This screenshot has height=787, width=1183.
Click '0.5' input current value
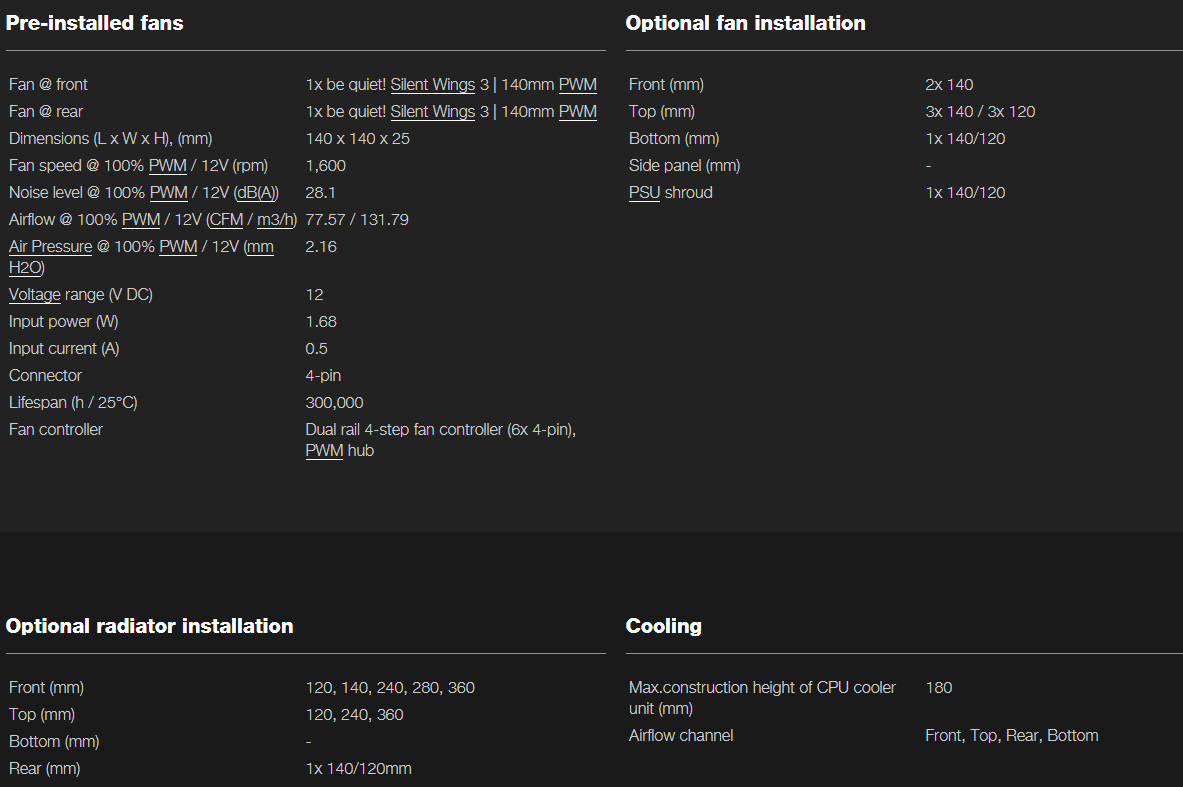click(x=317, y=349)
